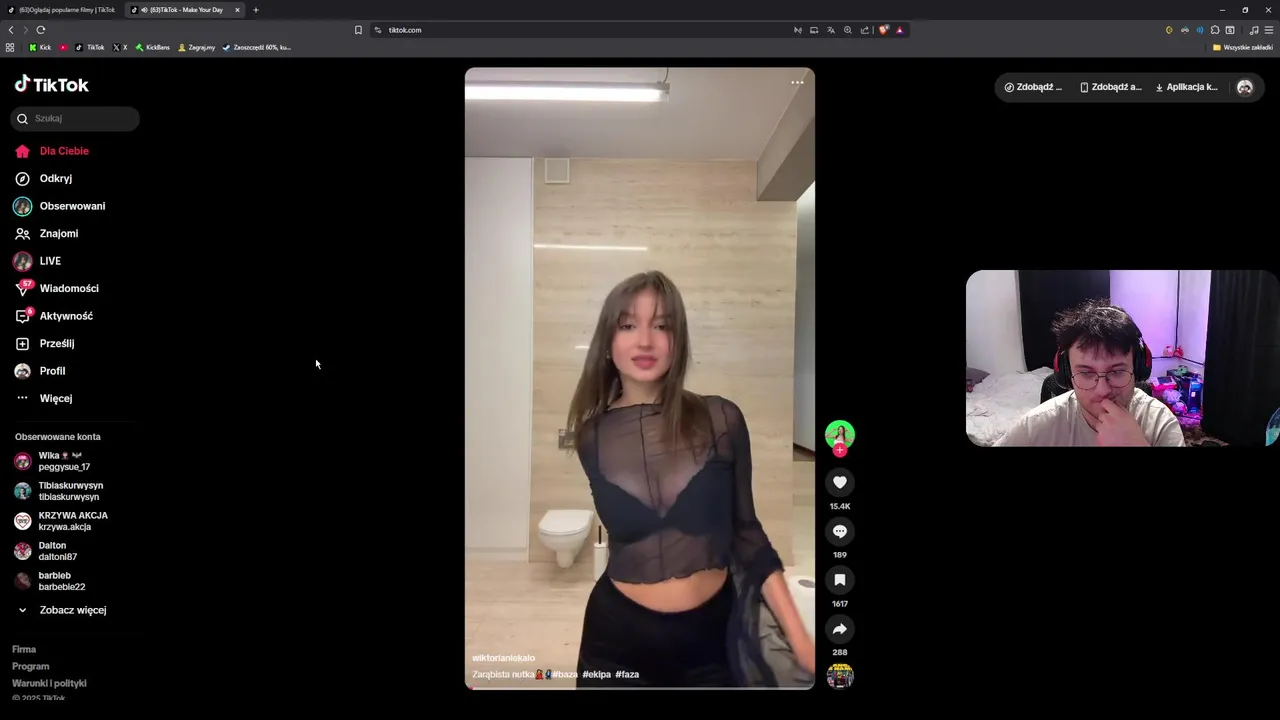Viewport: 1280px width, 720px height.
Task: Open the X bookmark
Action: tap(120, 47)
